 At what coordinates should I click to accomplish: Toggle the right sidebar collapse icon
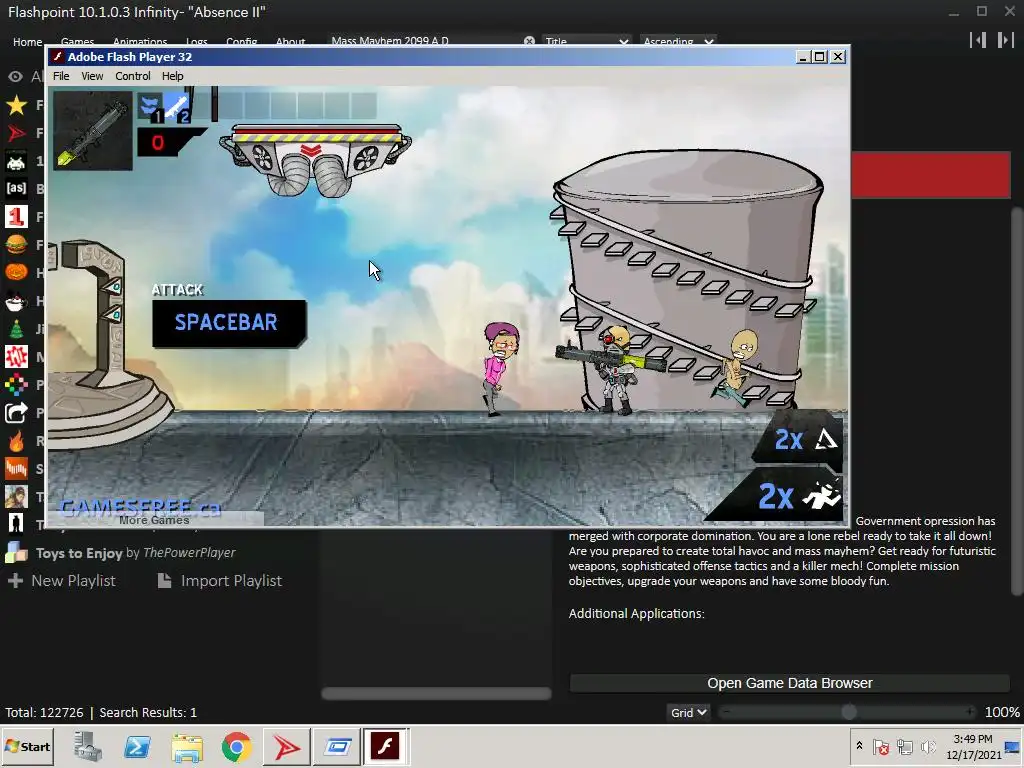[1005, 40]
